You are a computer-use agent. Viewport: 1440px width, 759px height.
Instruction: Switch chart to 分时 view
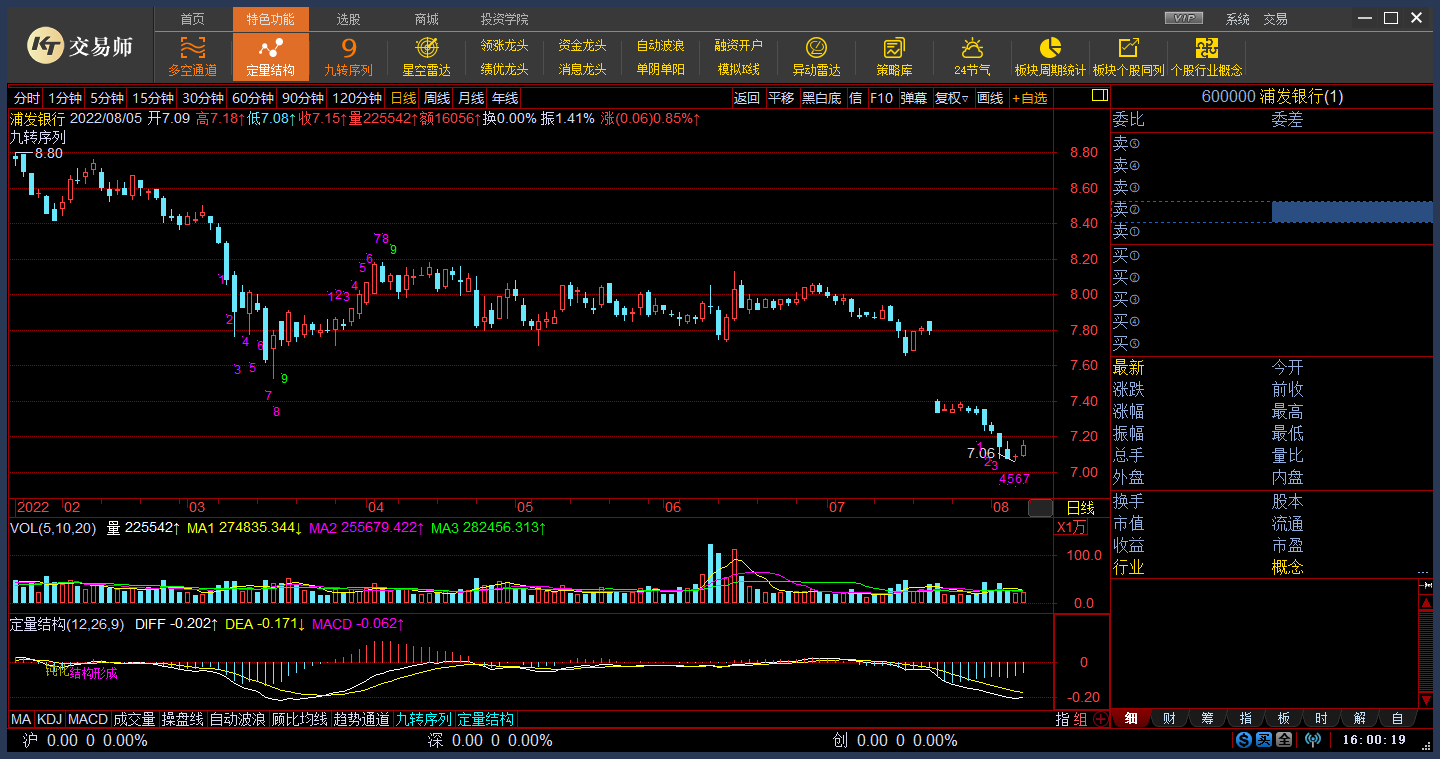coord(27,97)
